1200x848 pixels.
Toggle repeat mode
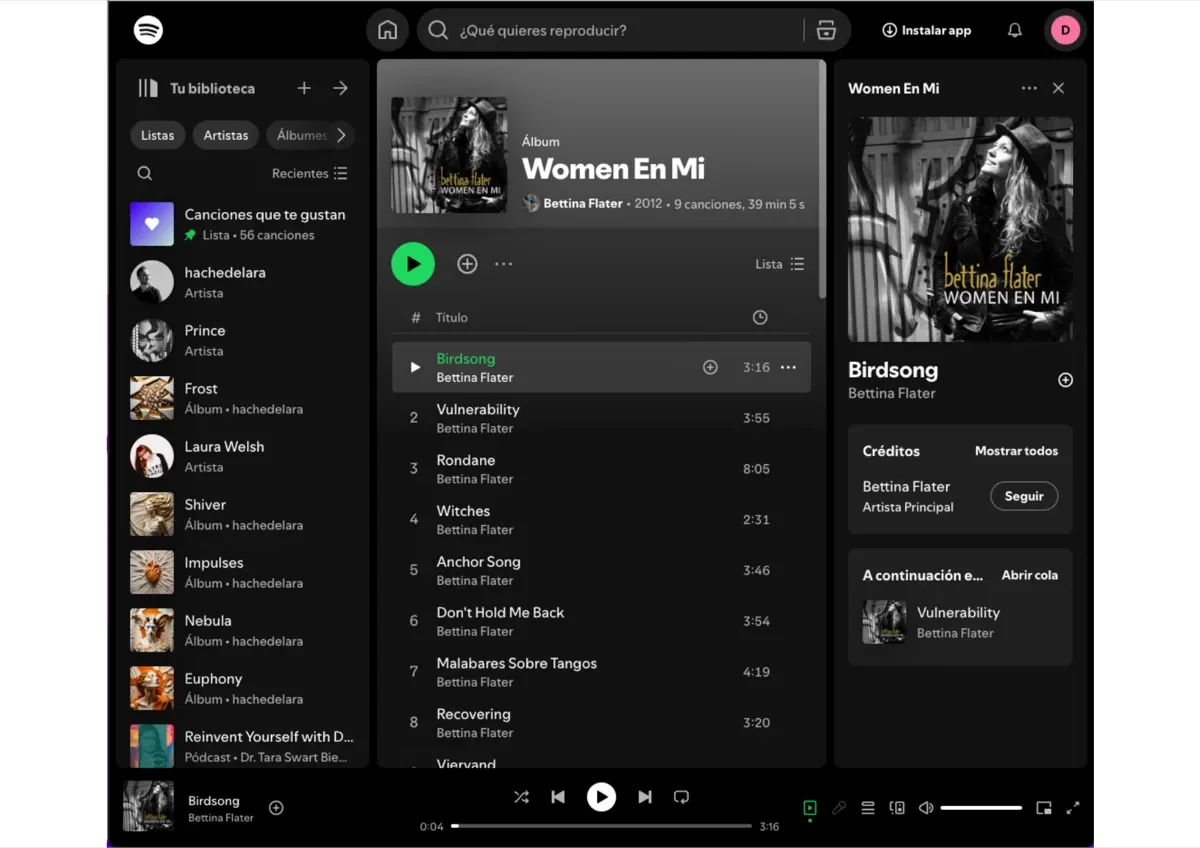pyautogui.click(x=681, y=797)
